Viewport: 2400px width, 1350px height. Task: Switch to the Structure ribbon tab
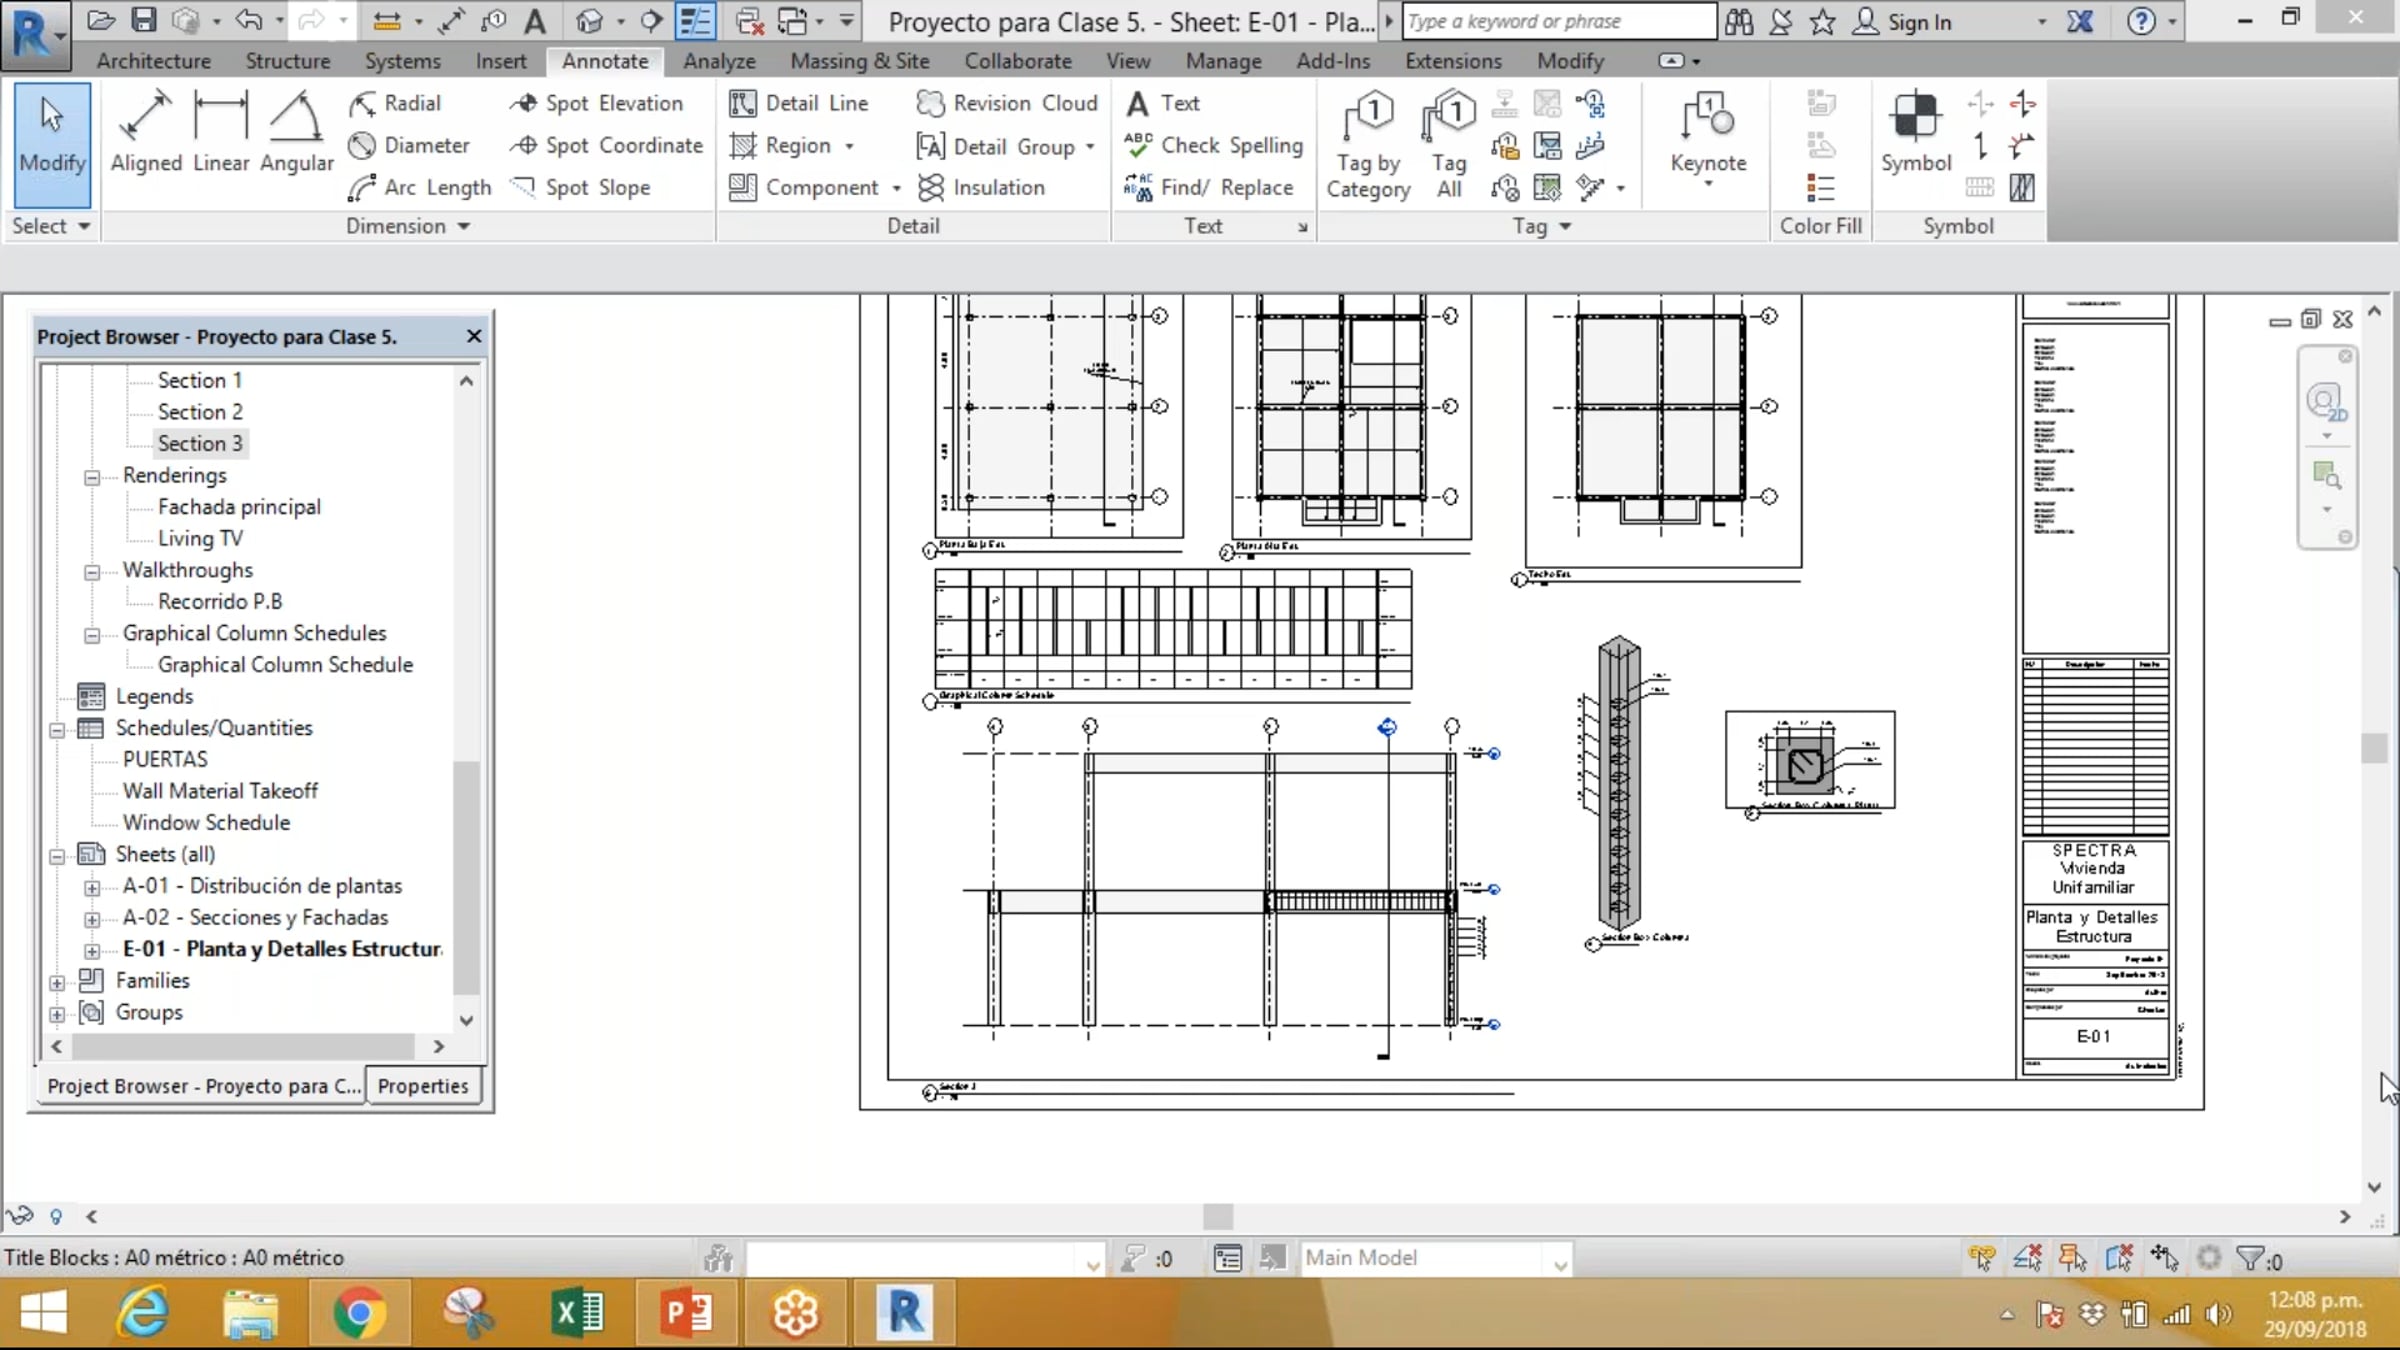tap(287, 61)
